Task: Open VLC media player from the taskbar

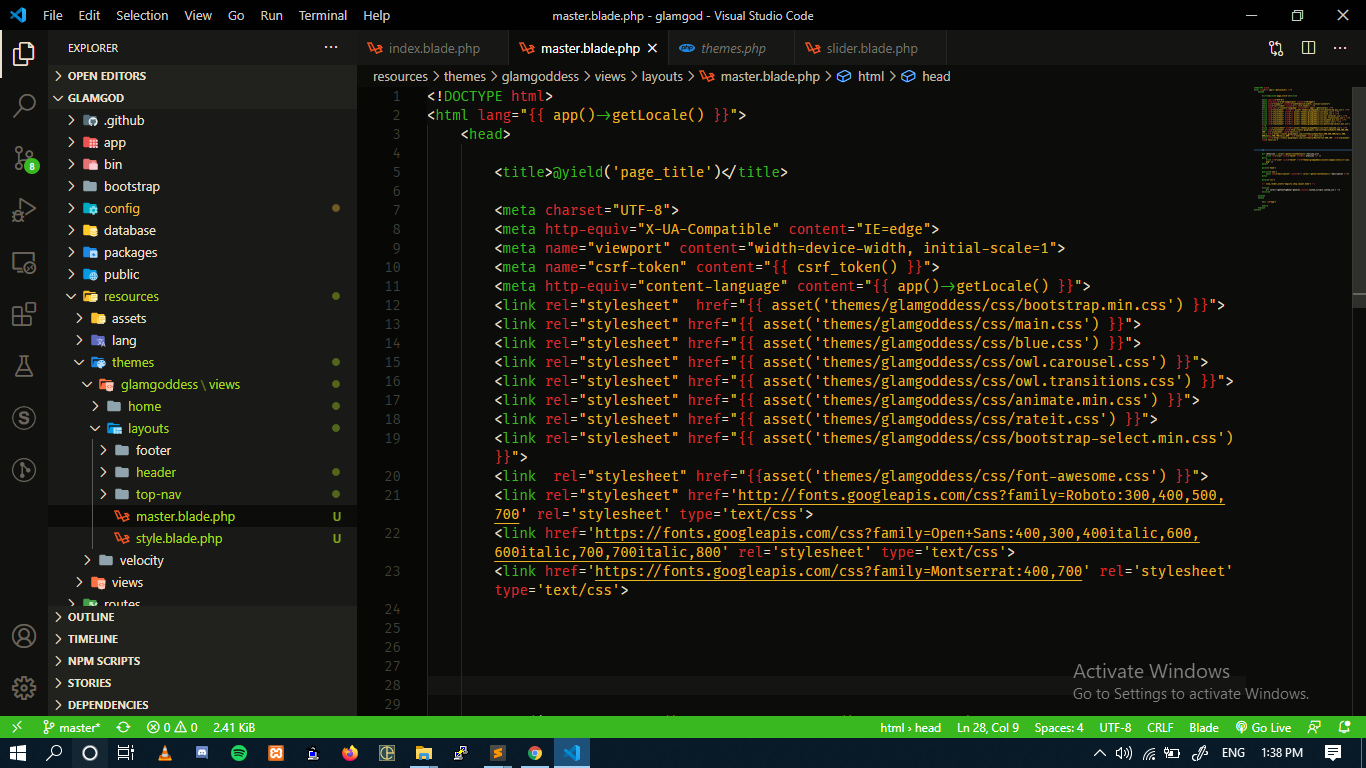Action: pyautogui.click(x=165, y=753)
